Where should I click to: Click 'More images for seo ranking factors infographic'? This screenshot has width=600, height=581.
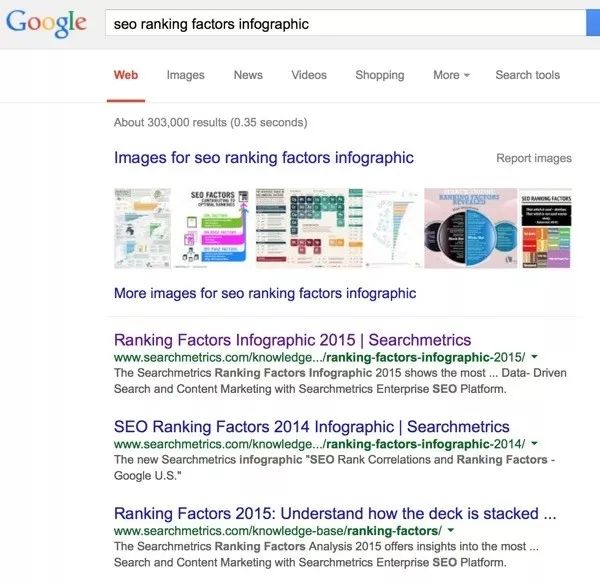[x=265, y=293]
